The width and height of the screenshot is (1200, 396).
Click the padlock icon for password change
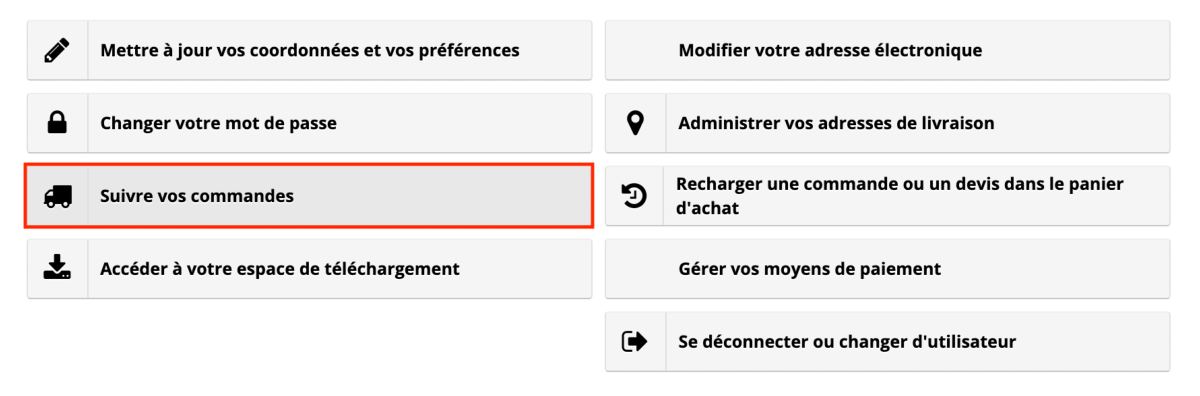pos(58,123)
